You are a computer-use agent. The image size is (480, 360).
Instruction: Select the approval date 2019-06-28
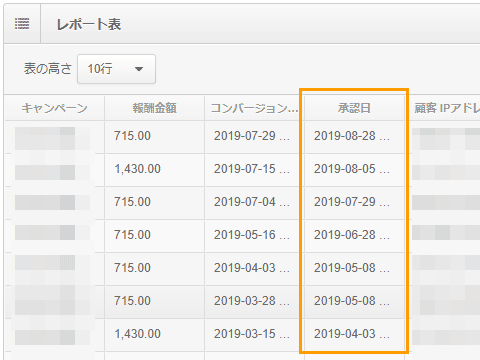354,235
